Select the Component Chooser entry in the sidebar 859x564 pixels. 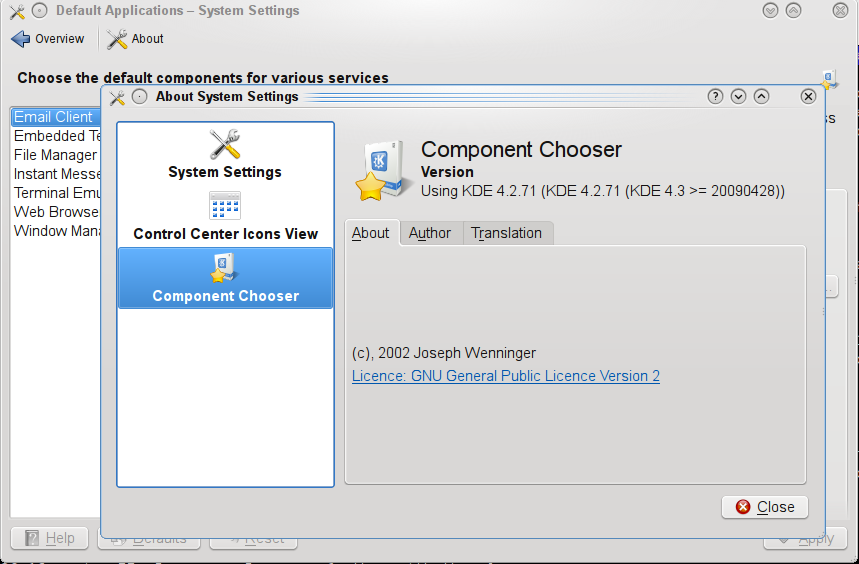[225, 278]
